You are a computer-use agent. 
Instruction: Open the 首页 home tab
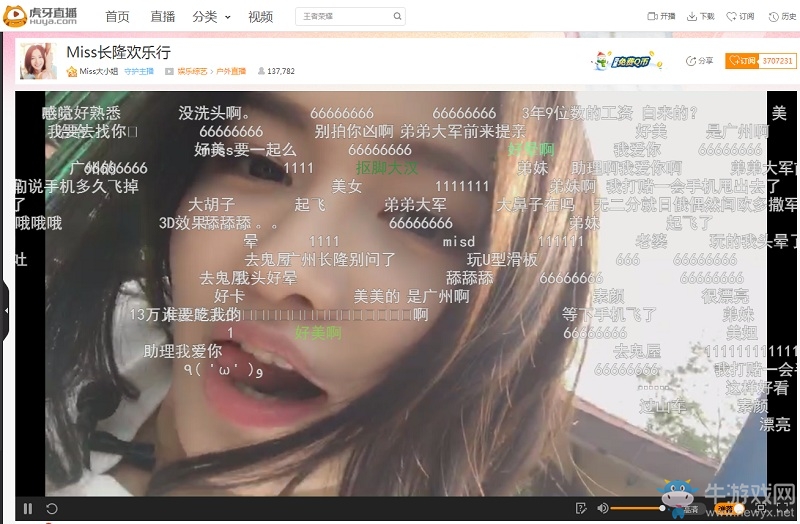117,17
